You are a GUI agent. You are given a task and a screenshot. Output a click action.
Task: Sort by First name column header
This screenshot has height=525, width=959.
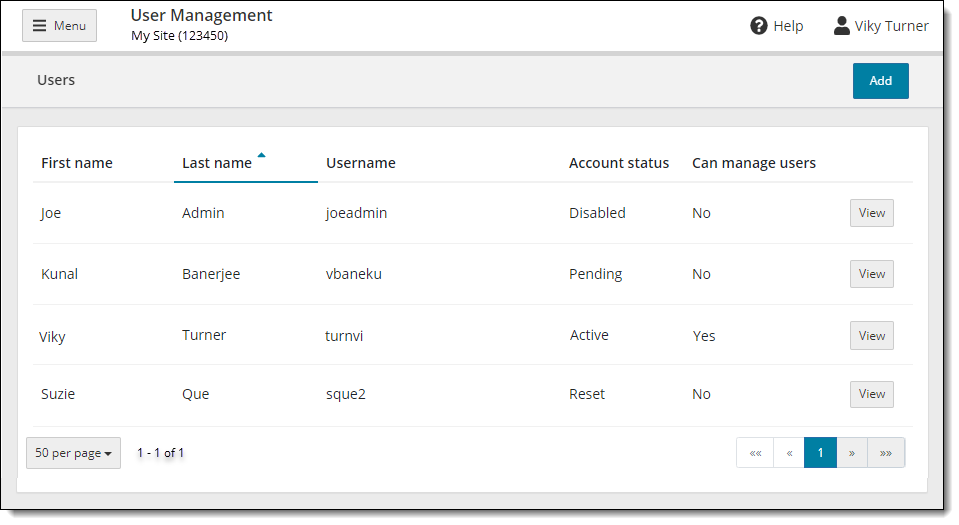click(x=77, y=163)
